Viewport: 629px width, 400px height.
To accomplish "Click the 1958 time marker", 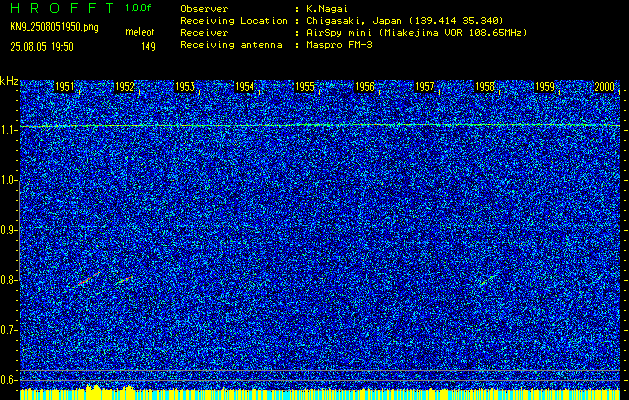I will [485, 87].
